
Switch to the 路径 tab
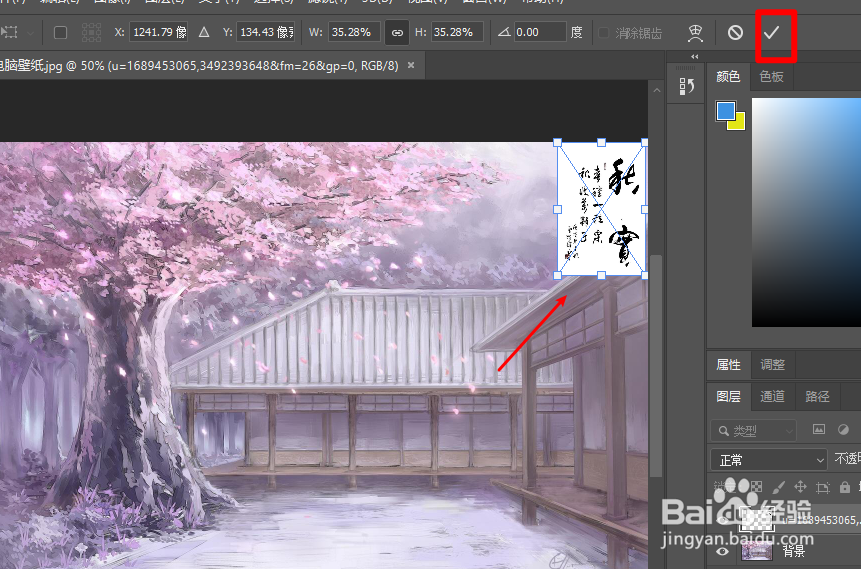coord(817,397)
